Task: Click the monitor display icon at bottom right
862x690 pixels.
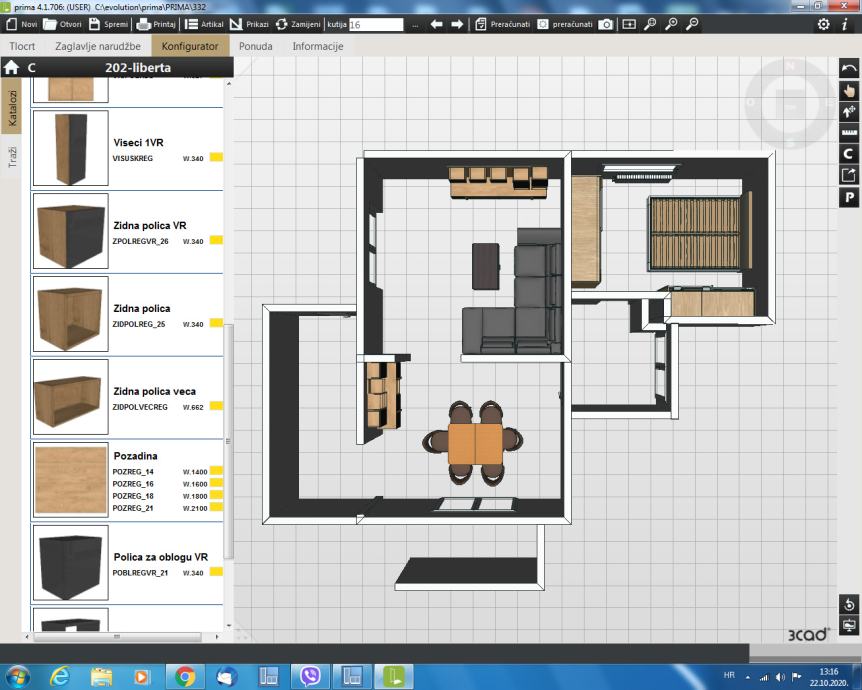Action: 849,626
